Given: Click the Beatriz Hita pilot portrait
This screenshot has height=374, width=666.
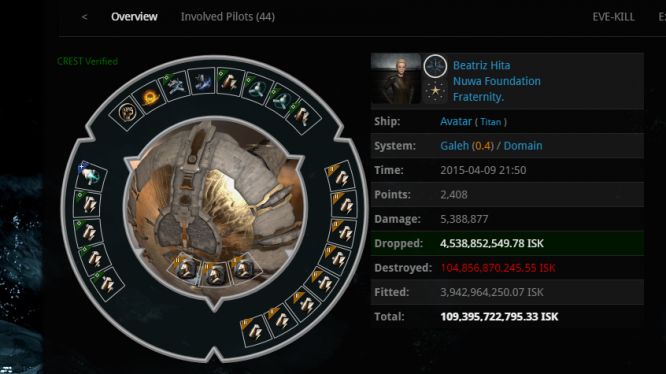Looking at the screenshot, I should [396, 79].
